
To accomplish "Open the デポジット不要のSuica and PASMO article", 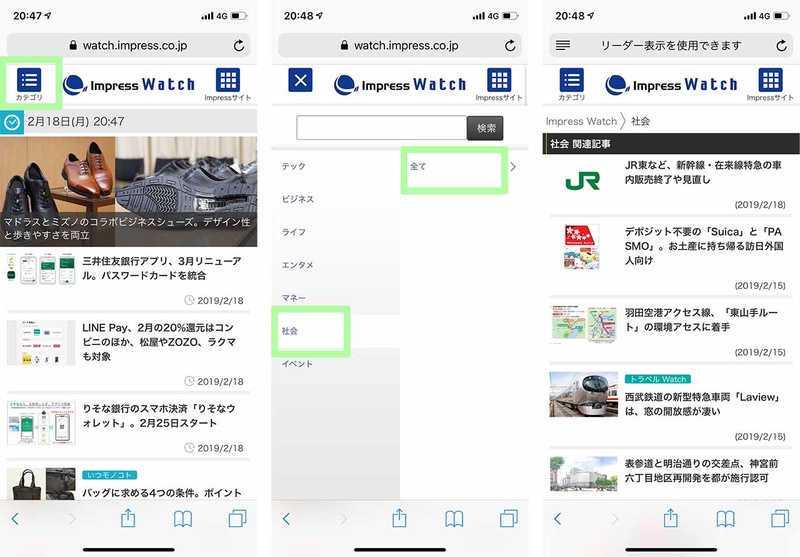I will point(704,246).
